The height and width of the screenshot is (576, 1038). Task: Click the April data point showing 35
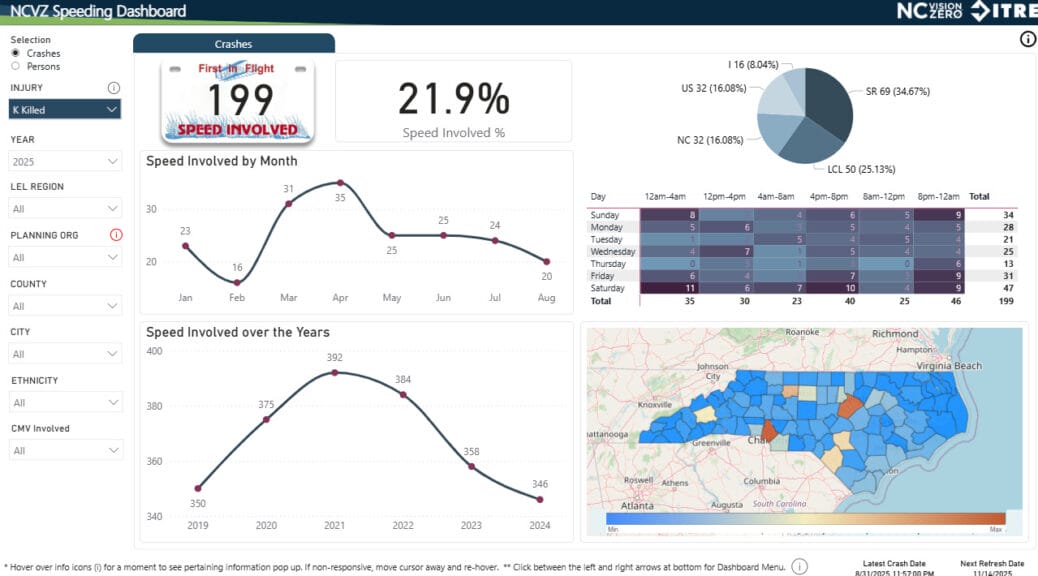(341, 183)
